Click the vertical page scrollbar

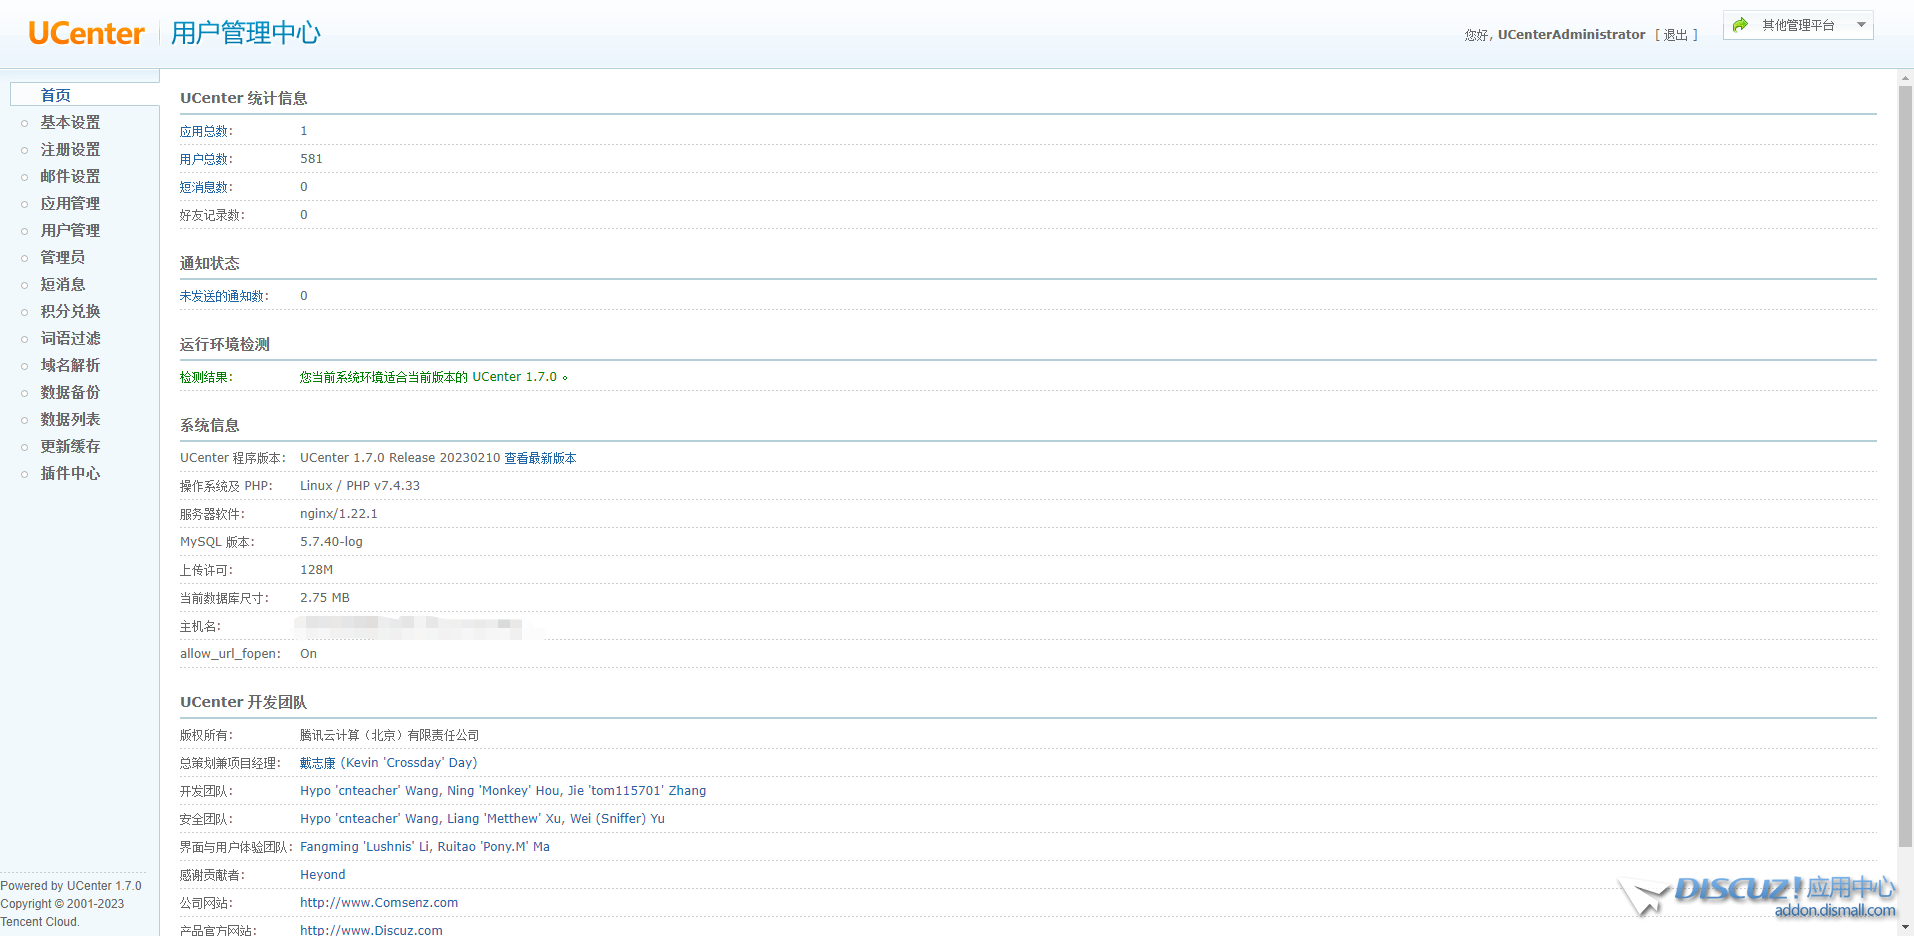(x=1905, y=465)
